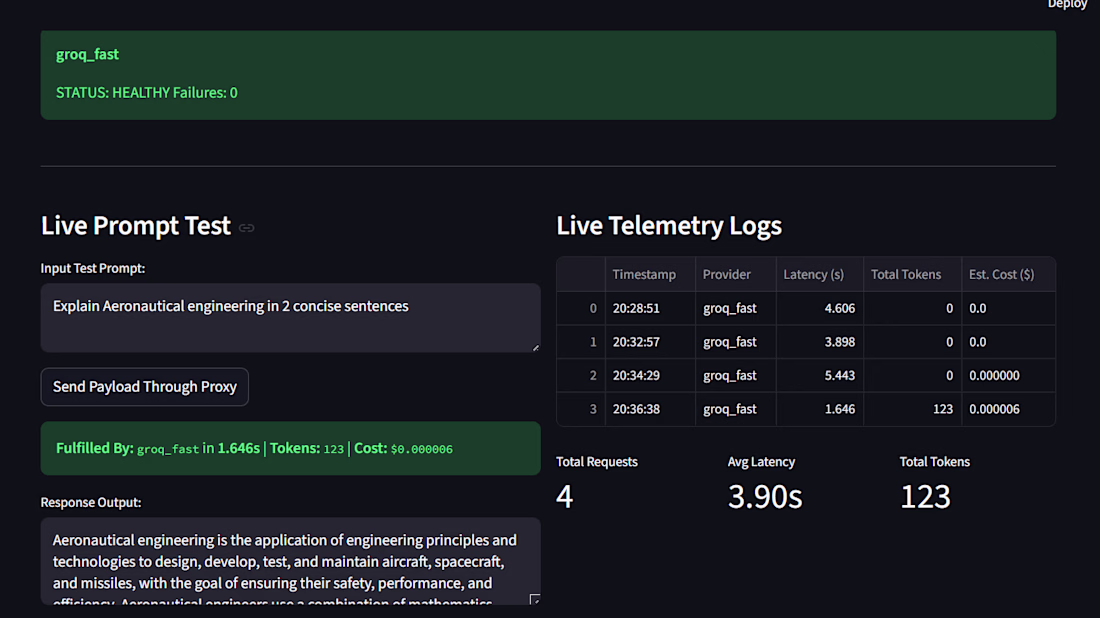Click the groq_fast heading in status card

pyautogui.click(x=87, y=54)
